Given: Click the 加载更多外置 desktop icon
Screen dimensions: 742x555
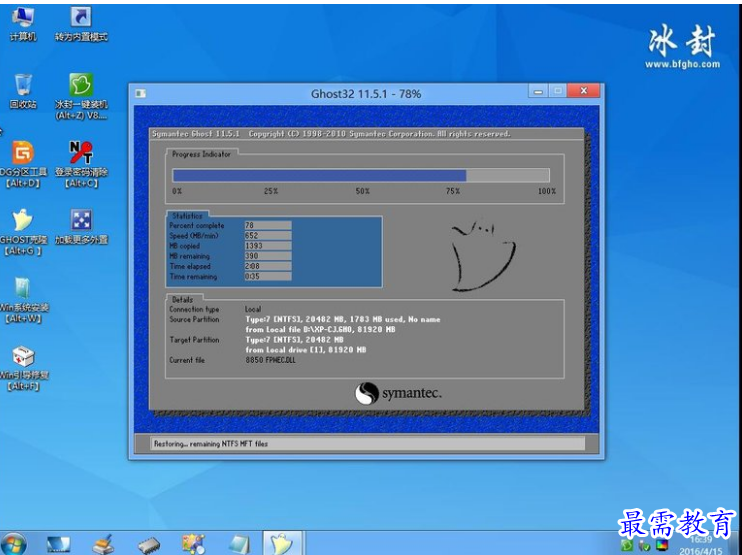Looking at the screenshot, I should coord(81,227).
